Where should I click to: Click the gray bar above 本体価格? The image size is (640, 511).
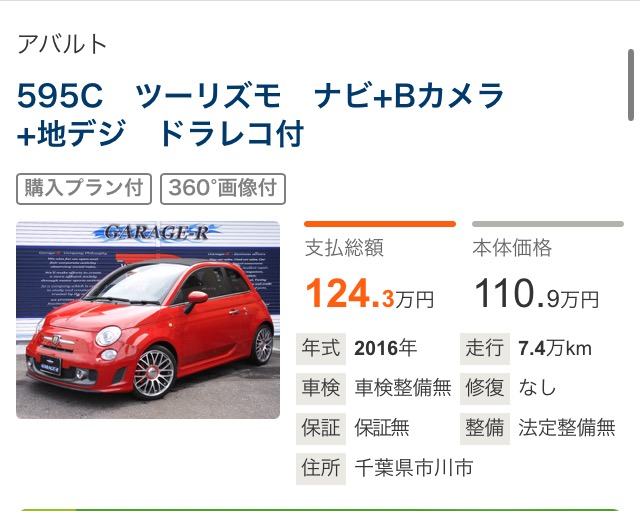[x=548, y=224]
